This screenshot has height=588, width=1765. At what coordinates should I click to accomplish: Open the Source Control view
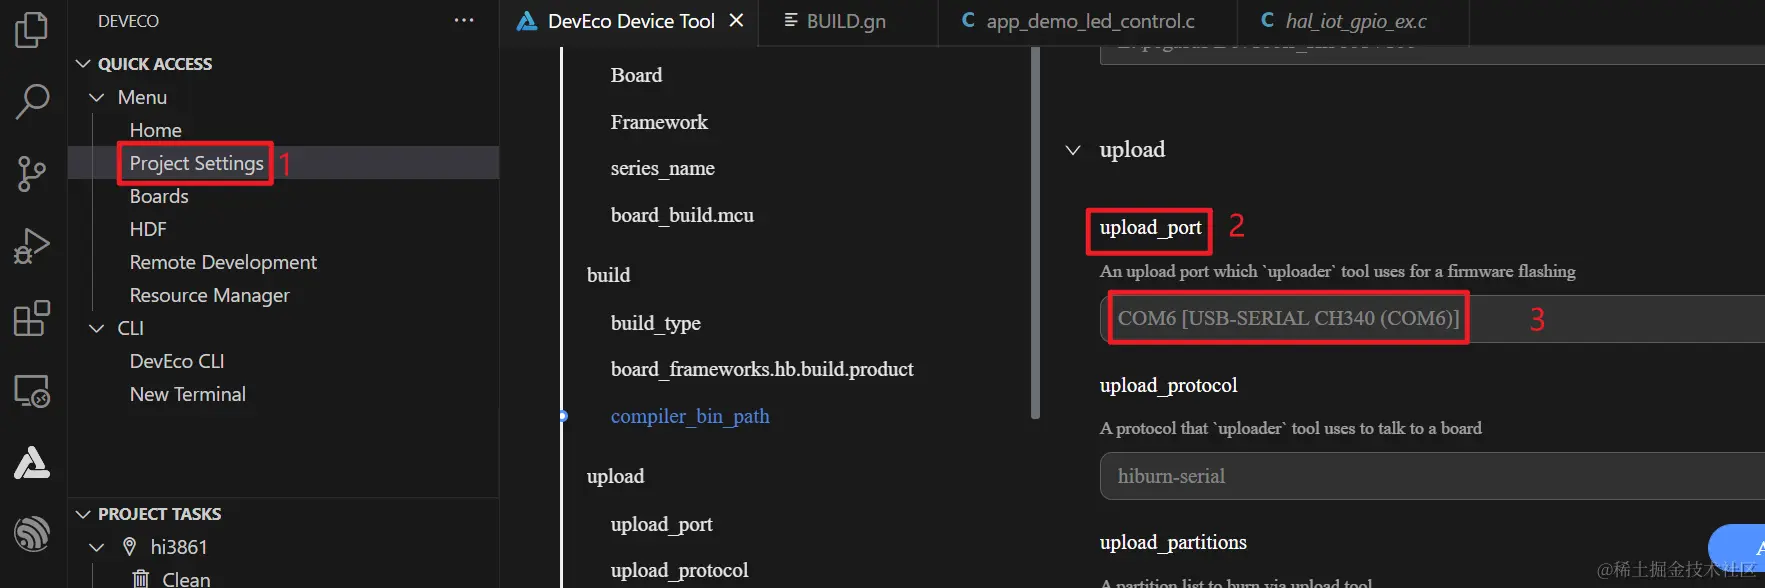(x=32, y=174)
